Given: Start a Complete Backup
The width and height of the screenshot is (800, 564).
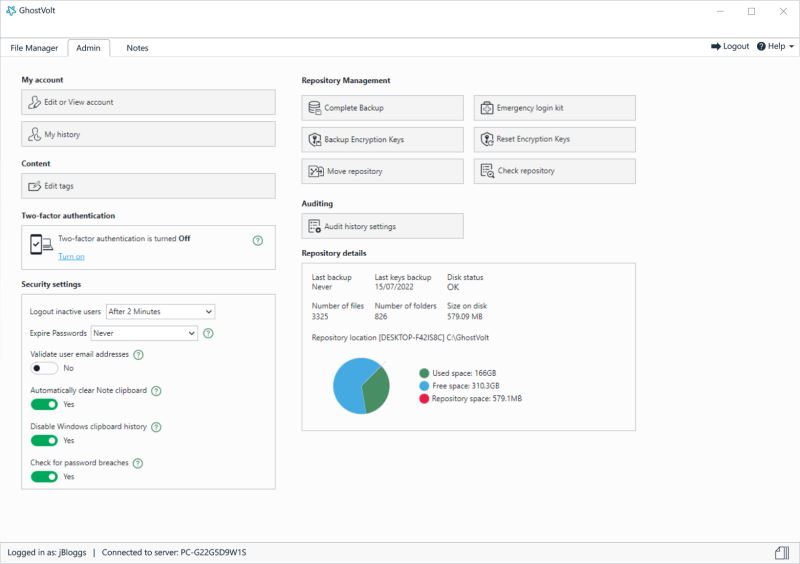Looking at the screenshot, I should [383, 108].
